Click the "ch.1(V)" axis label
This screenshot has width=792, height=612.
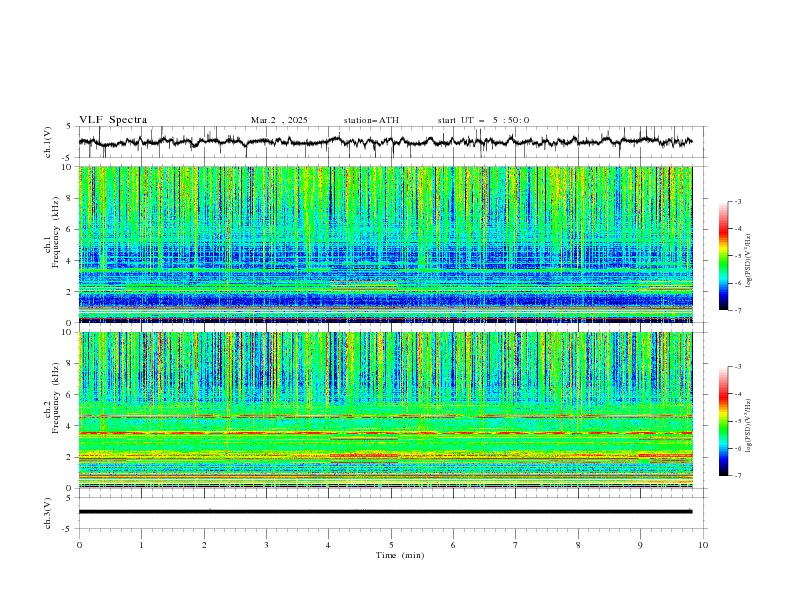click(47, 142)
